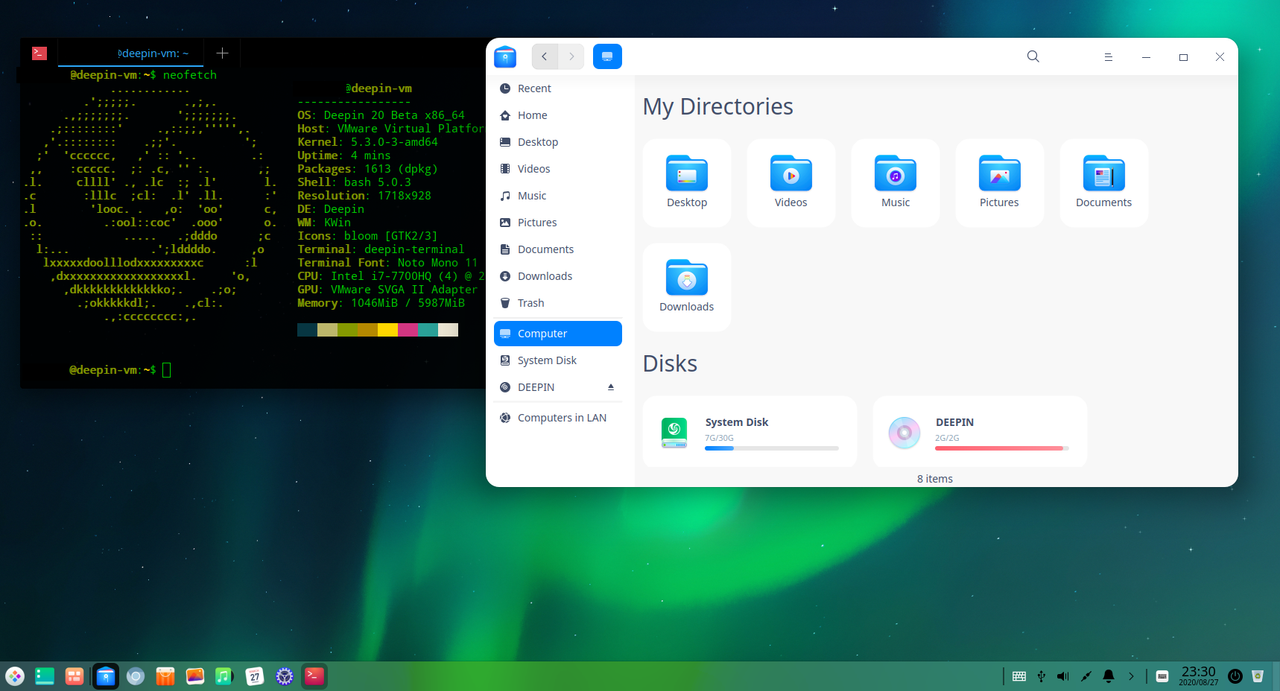The width and height of the screenshot is (1280, 691).
Task: Click the pink neofetch color block
Action: [x=408, y=330]
